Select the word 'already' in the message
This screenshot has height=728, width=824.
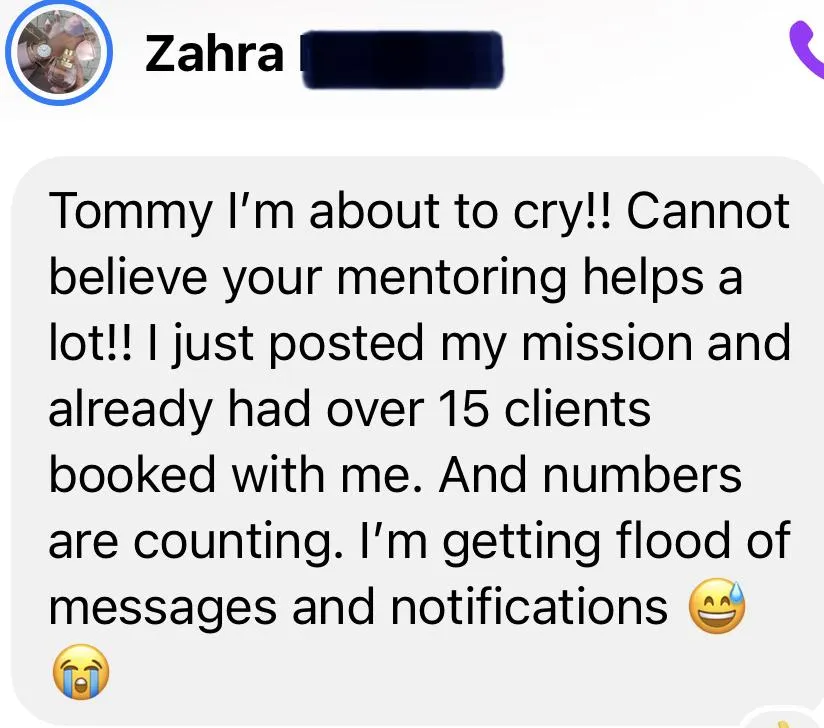pyautogui.click(x=130, y=411)
